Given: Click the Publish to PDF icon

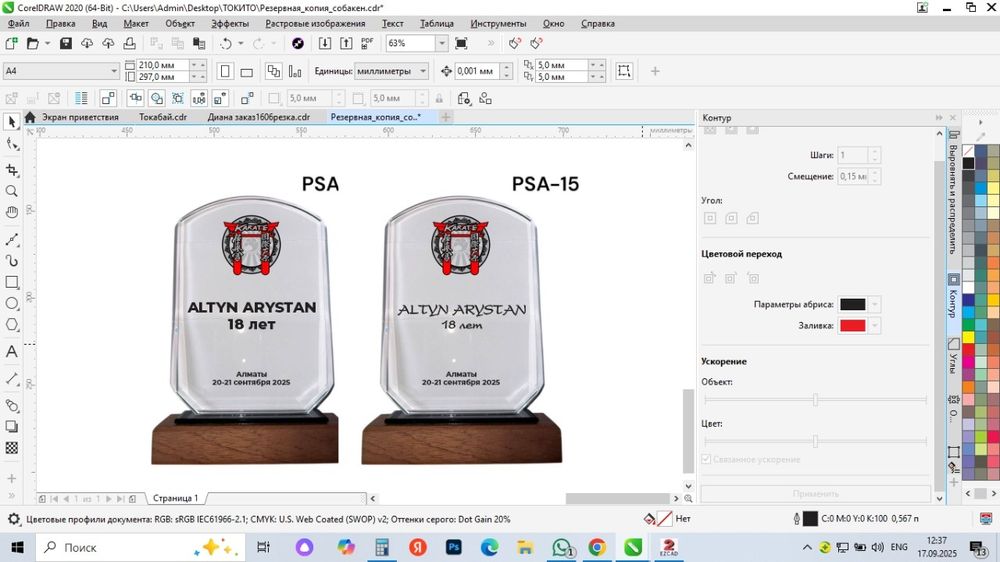Looking at the screenshot, I should 367,44.
